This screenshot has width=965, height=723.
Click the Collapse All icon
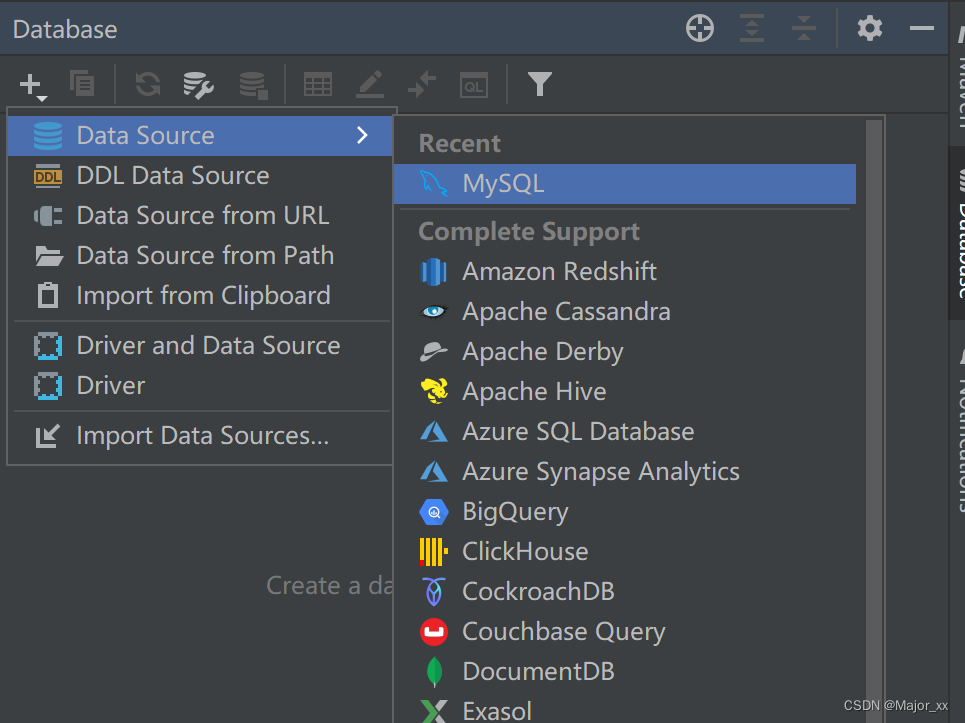click(803, 28)
